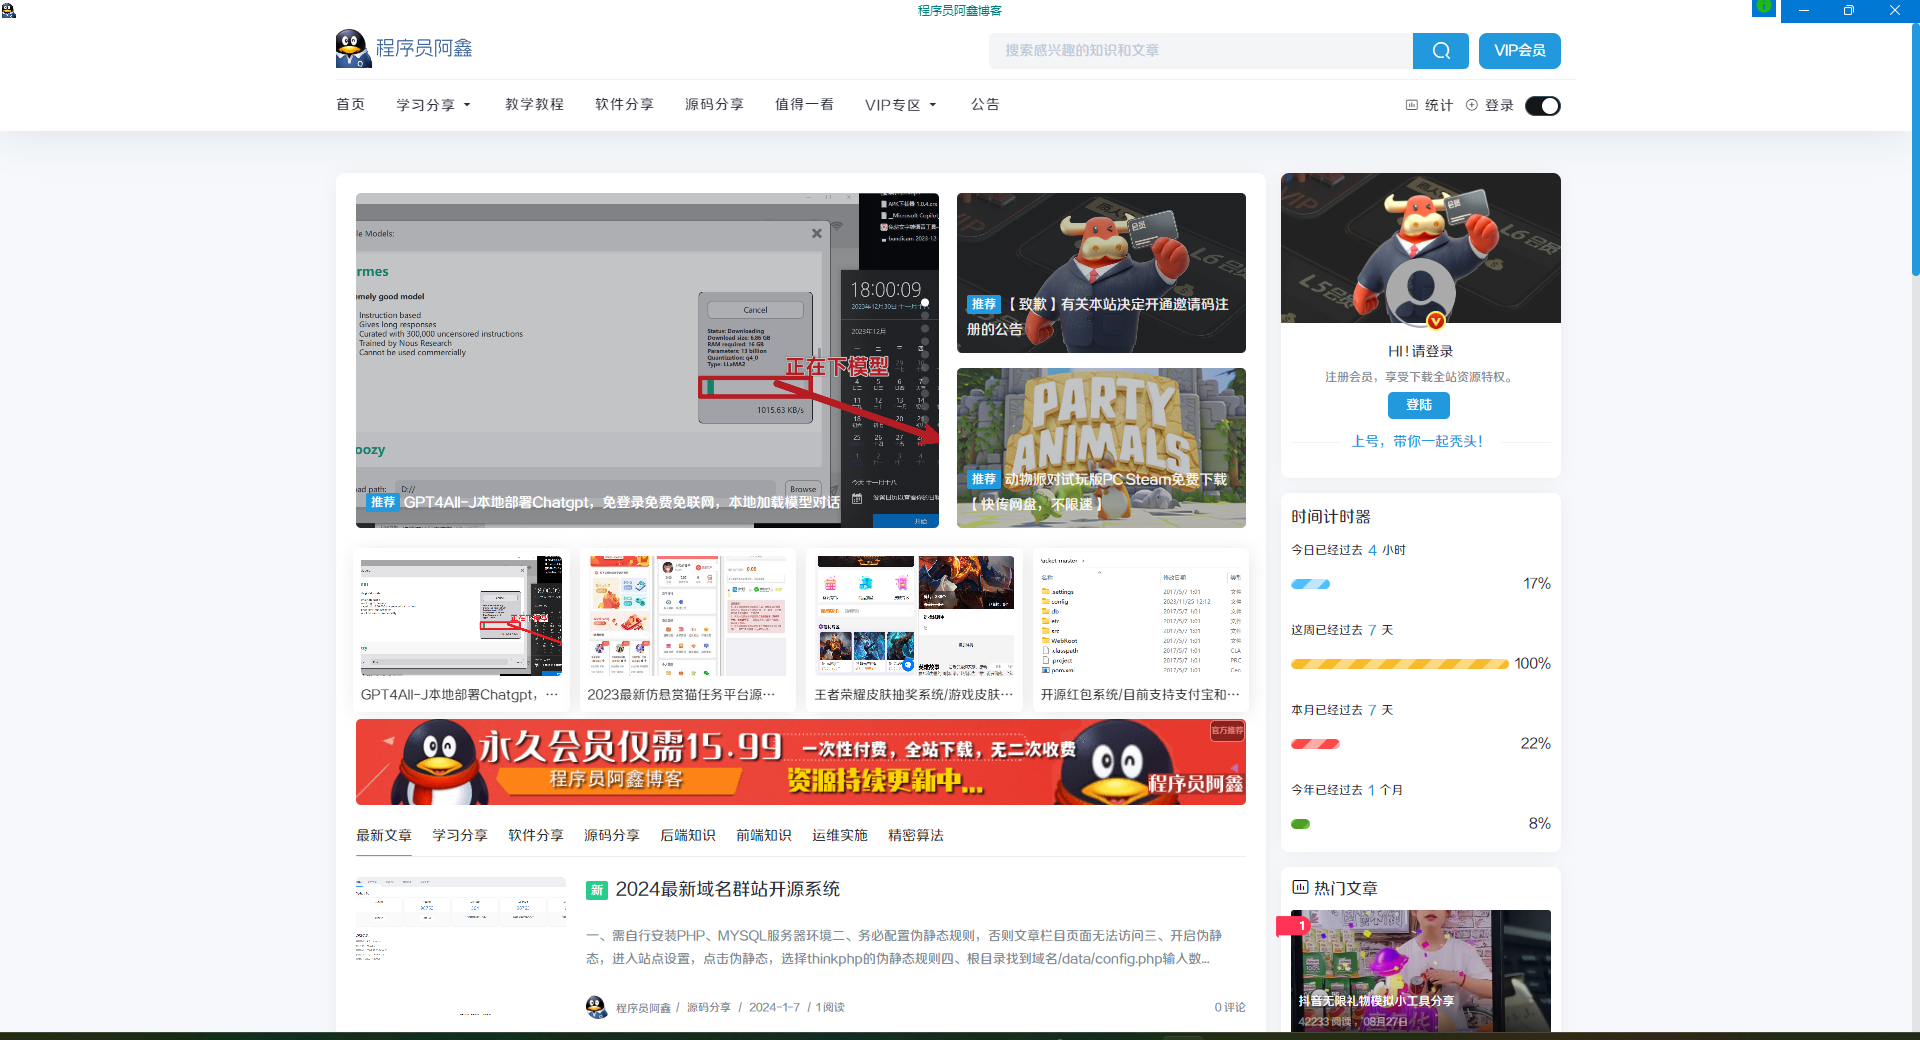1920x1040 pixels.
Task: Focus the search input field
Action: coord(1200,51)
